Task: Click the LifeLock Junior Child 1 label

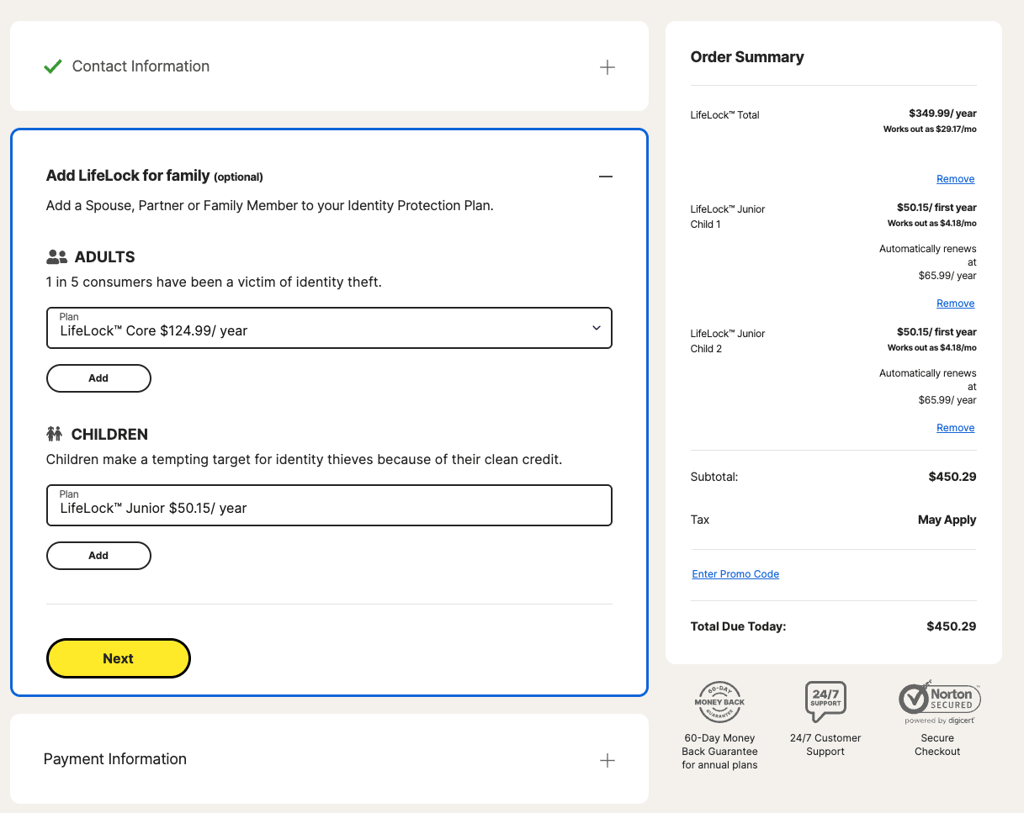Action: point(728,217)
